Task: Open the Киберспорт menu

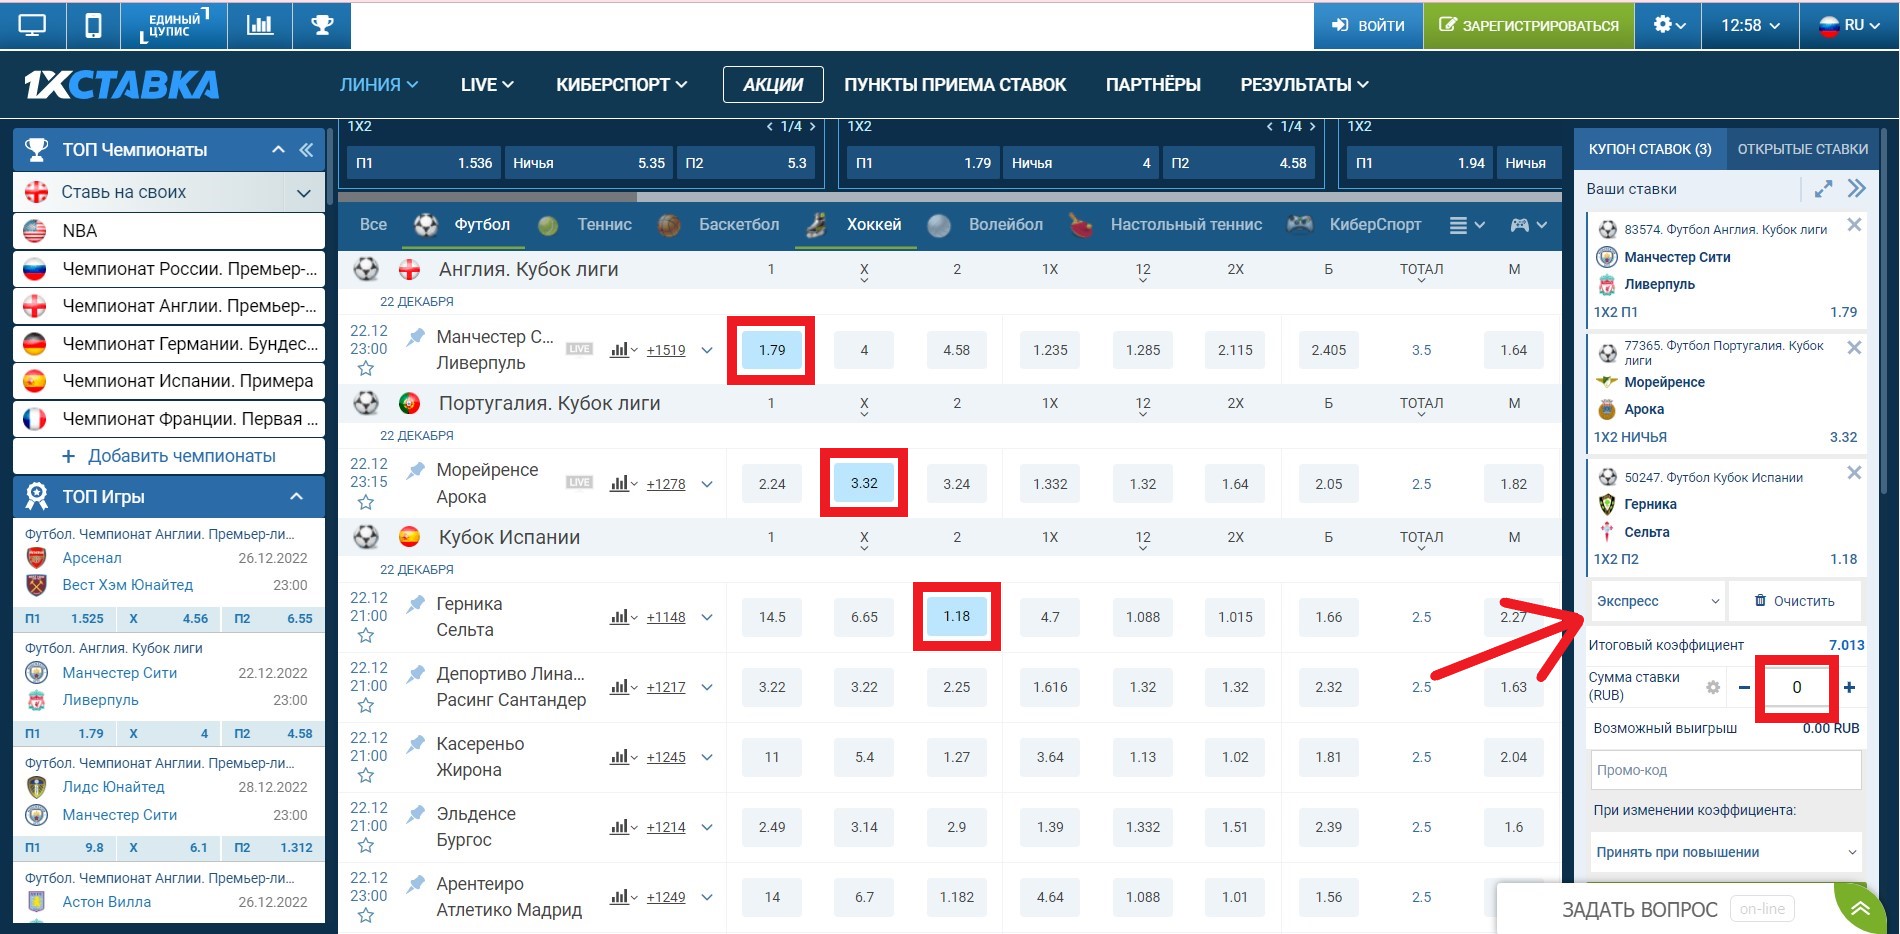Action: [622, 85]
